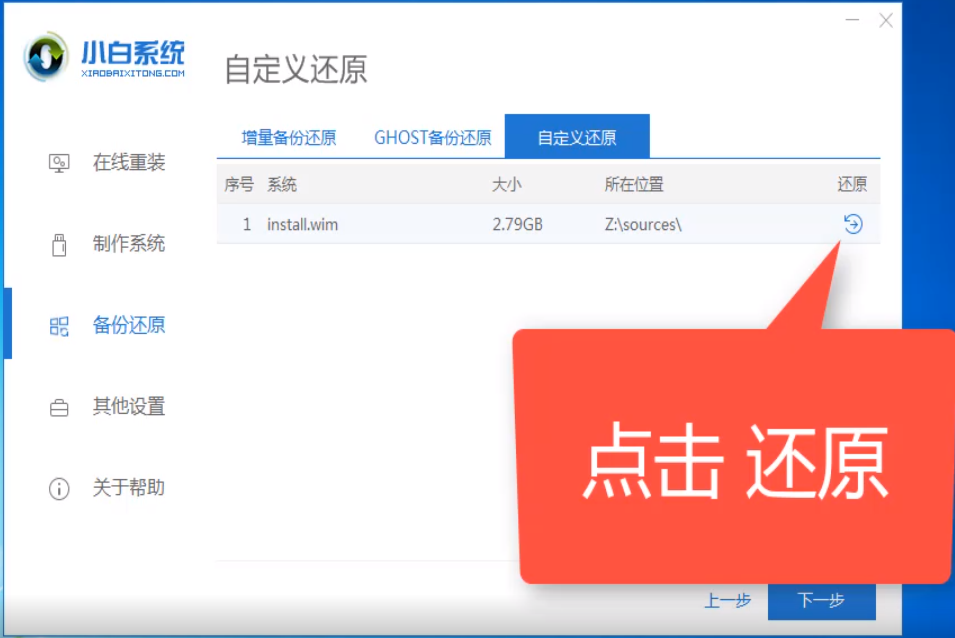
Task: Click the restore arrow icon for install.wim
Action: tap(851, 224)
